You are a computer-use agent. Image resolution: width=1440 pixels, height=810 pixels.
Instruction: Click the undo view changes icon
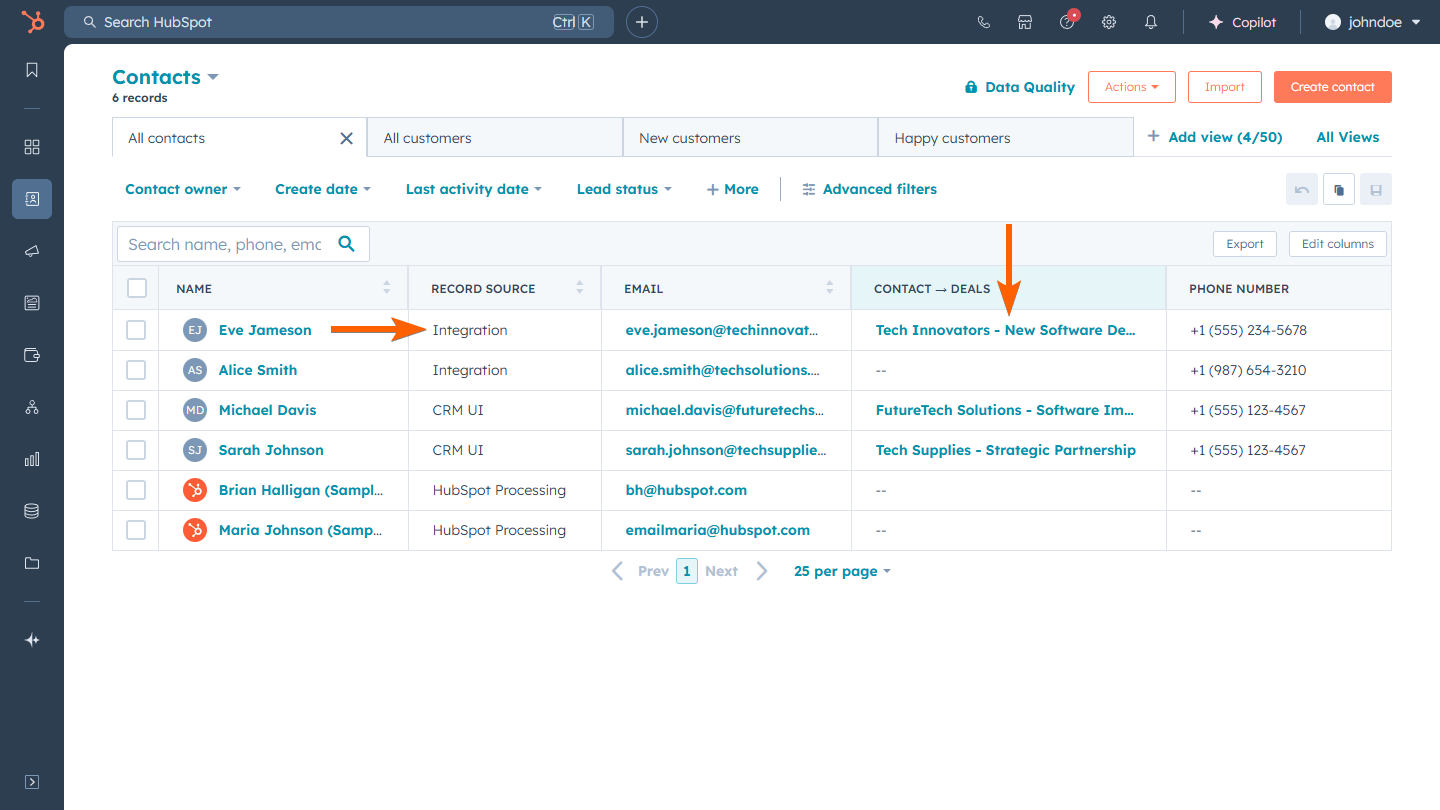1302,189
